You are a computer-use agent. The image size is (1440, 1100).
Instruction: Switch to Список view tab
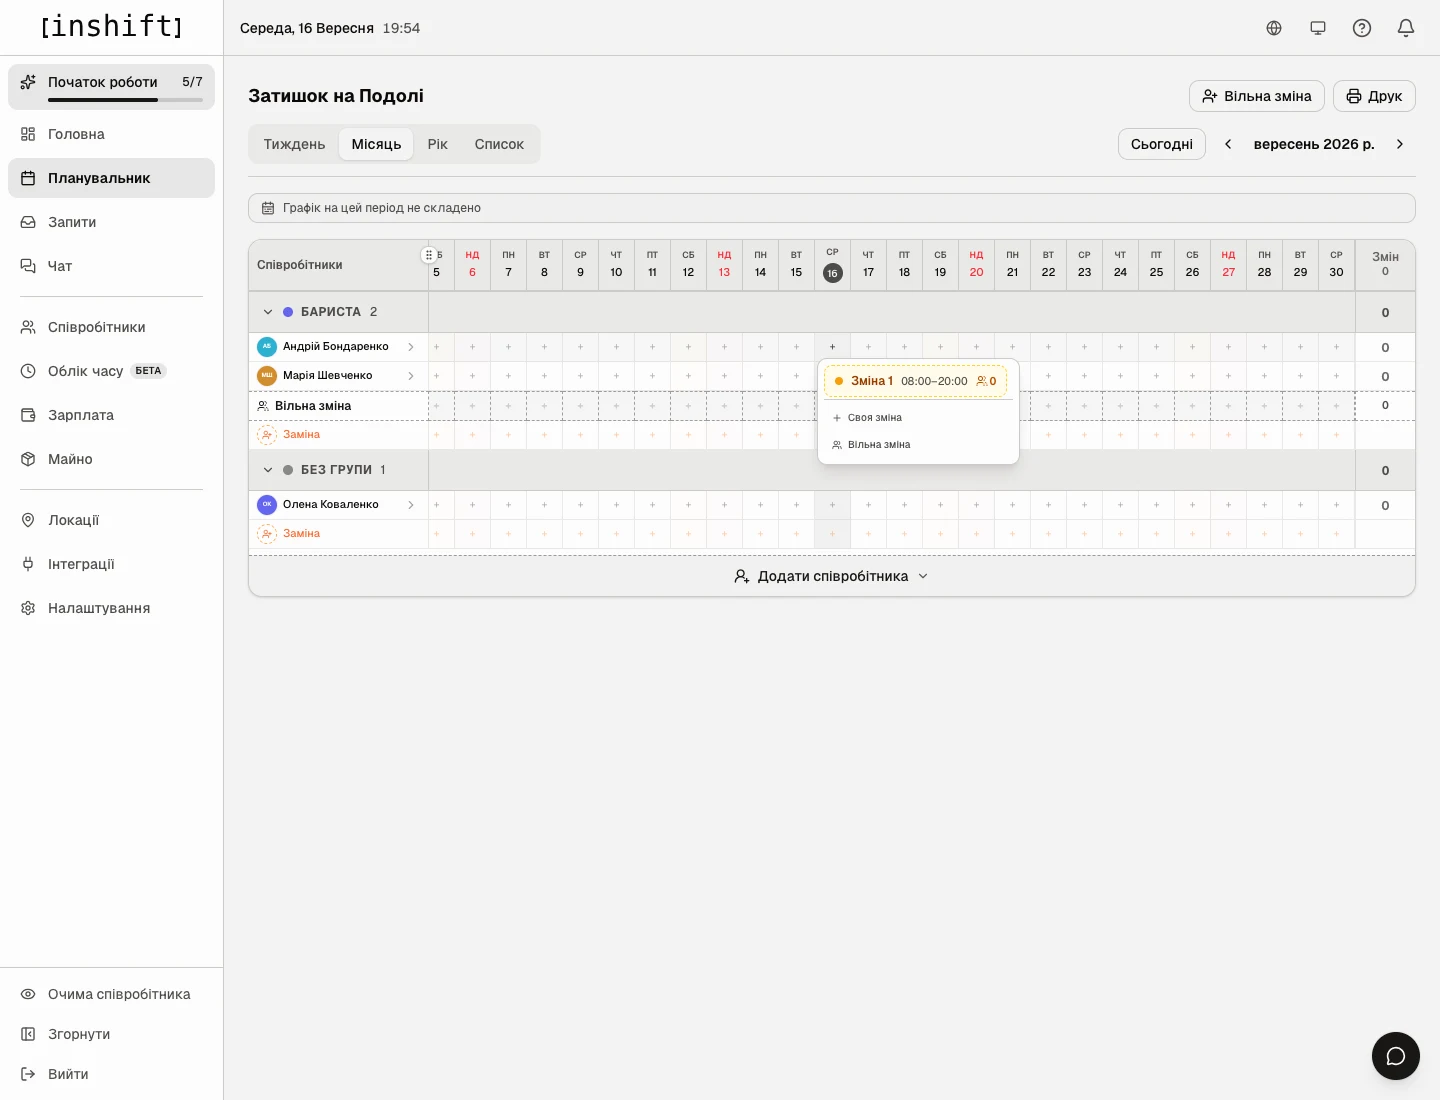point(499,144)
